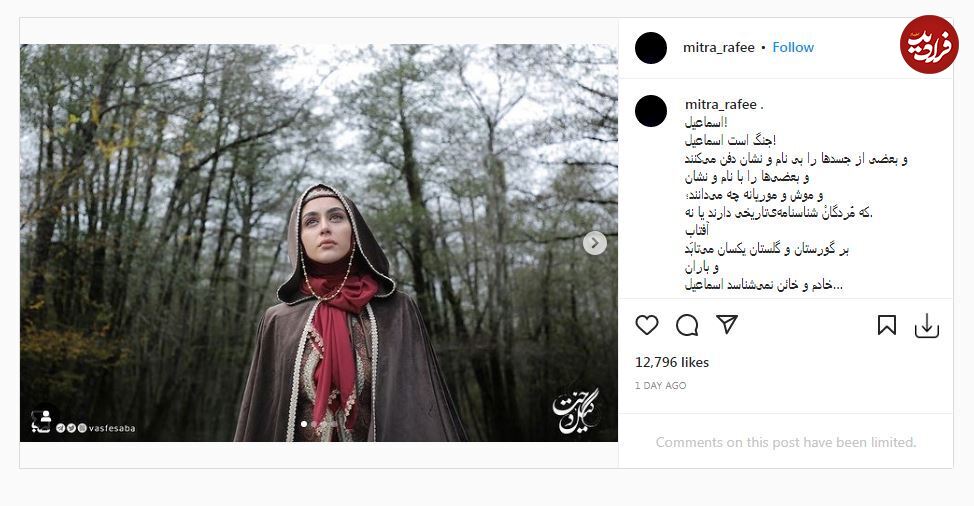
Task: Advance carousel with the next arrow
Action: [x=594, y=243]
